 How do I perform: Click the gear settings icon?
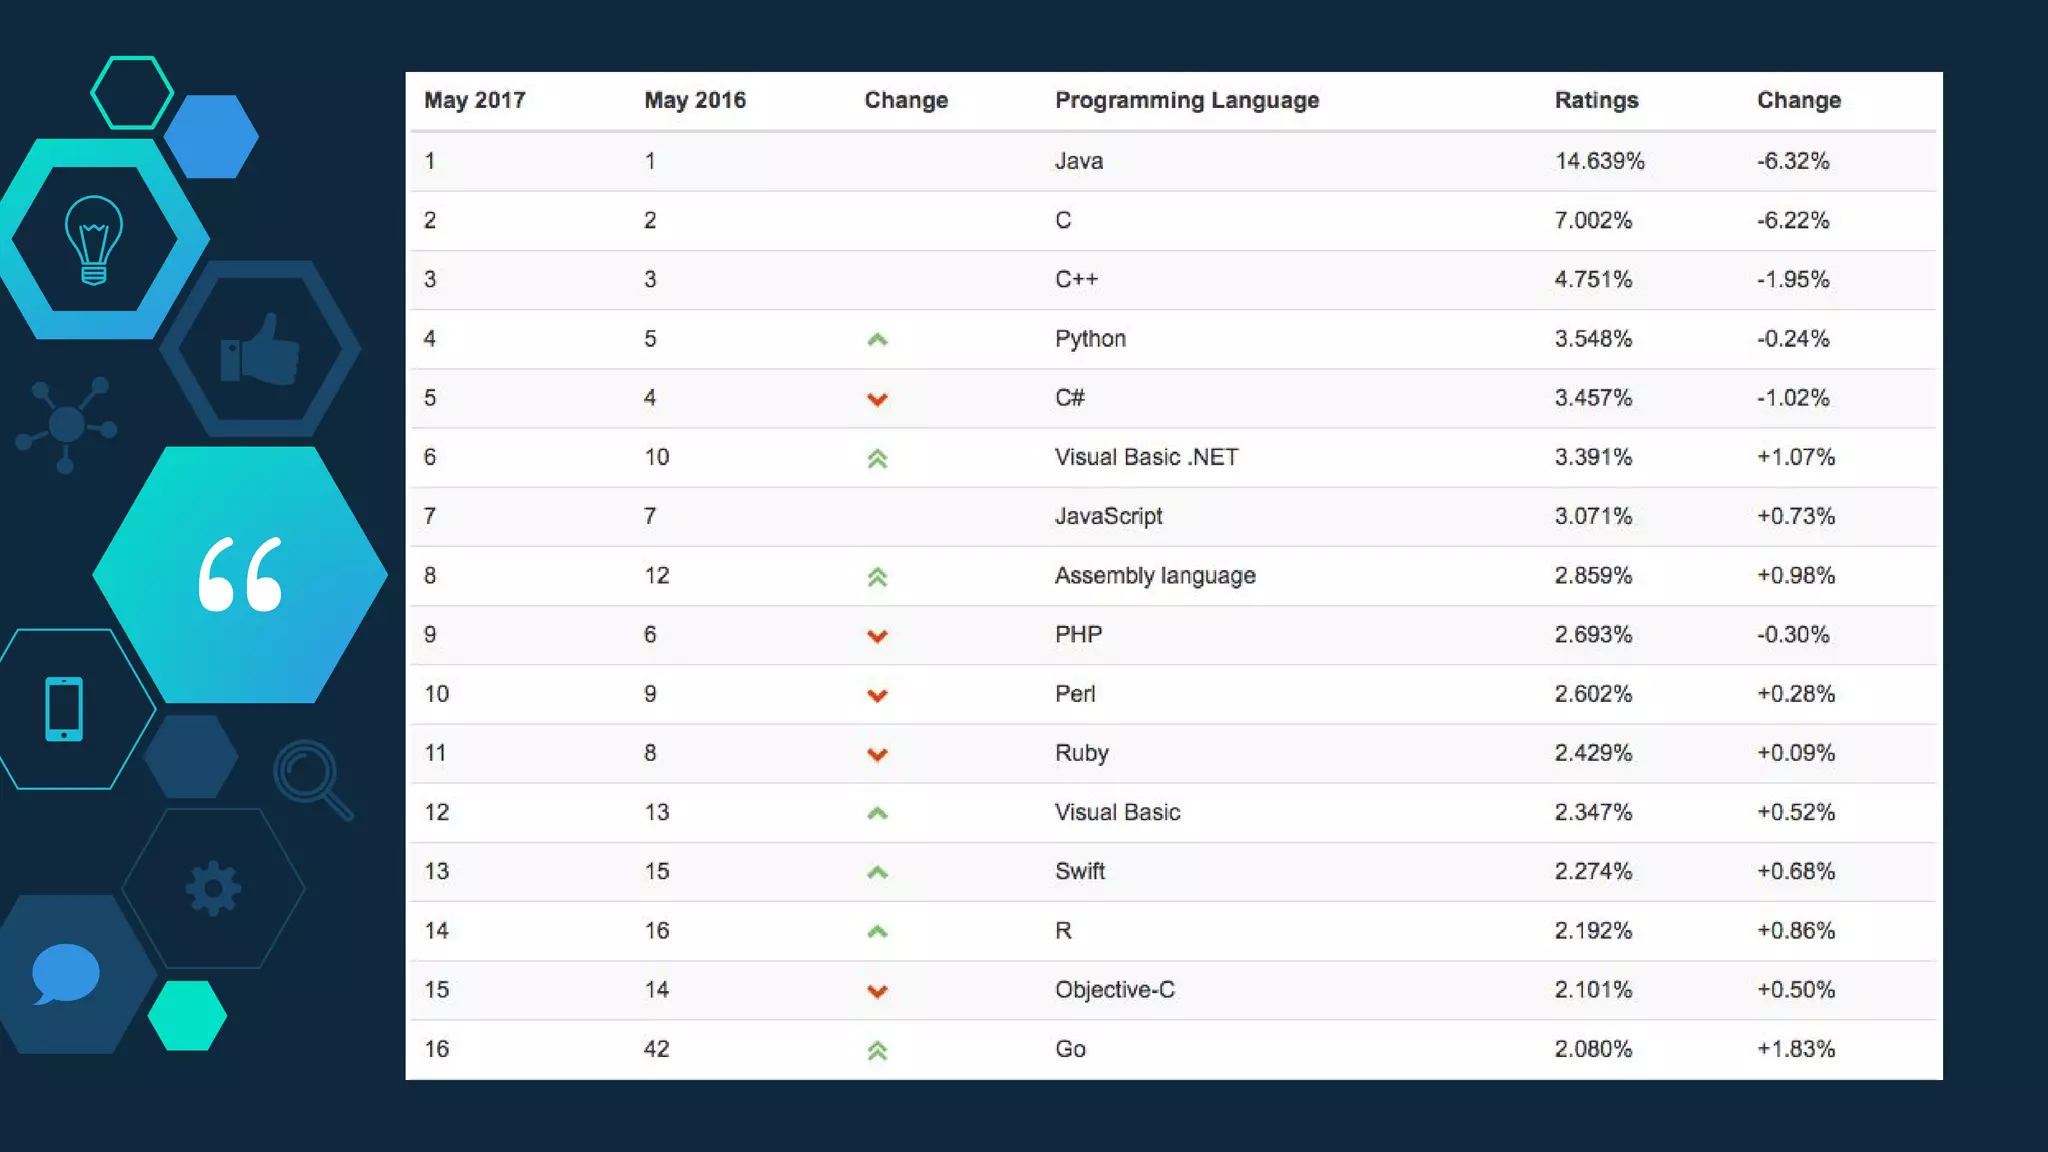coord(213,888)
